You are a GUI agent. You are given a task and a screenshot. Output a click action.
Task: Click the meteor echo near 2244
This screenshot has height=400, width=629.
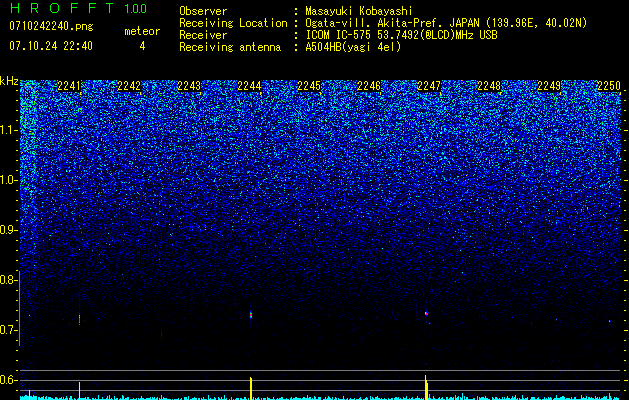point(251,315)
